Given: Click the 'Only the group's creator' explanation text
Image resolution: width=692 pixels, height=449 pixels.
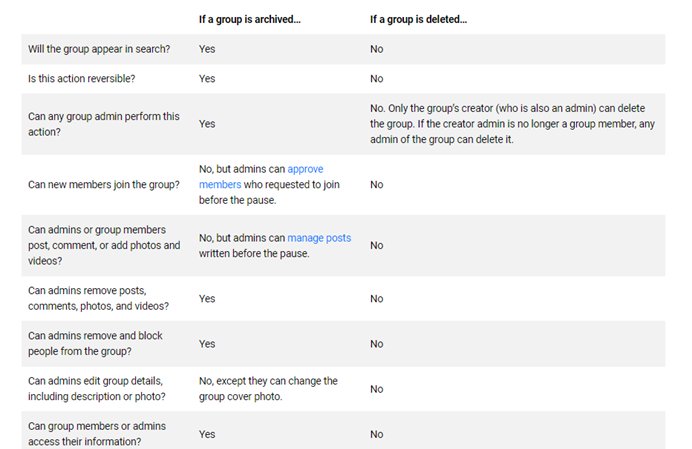Looking at the screenshot, I should click(512, 124).
